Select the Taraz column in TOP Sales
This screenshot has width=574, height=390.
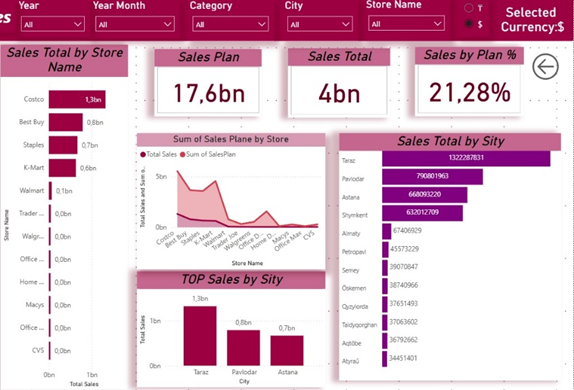[x=200, y=336]
